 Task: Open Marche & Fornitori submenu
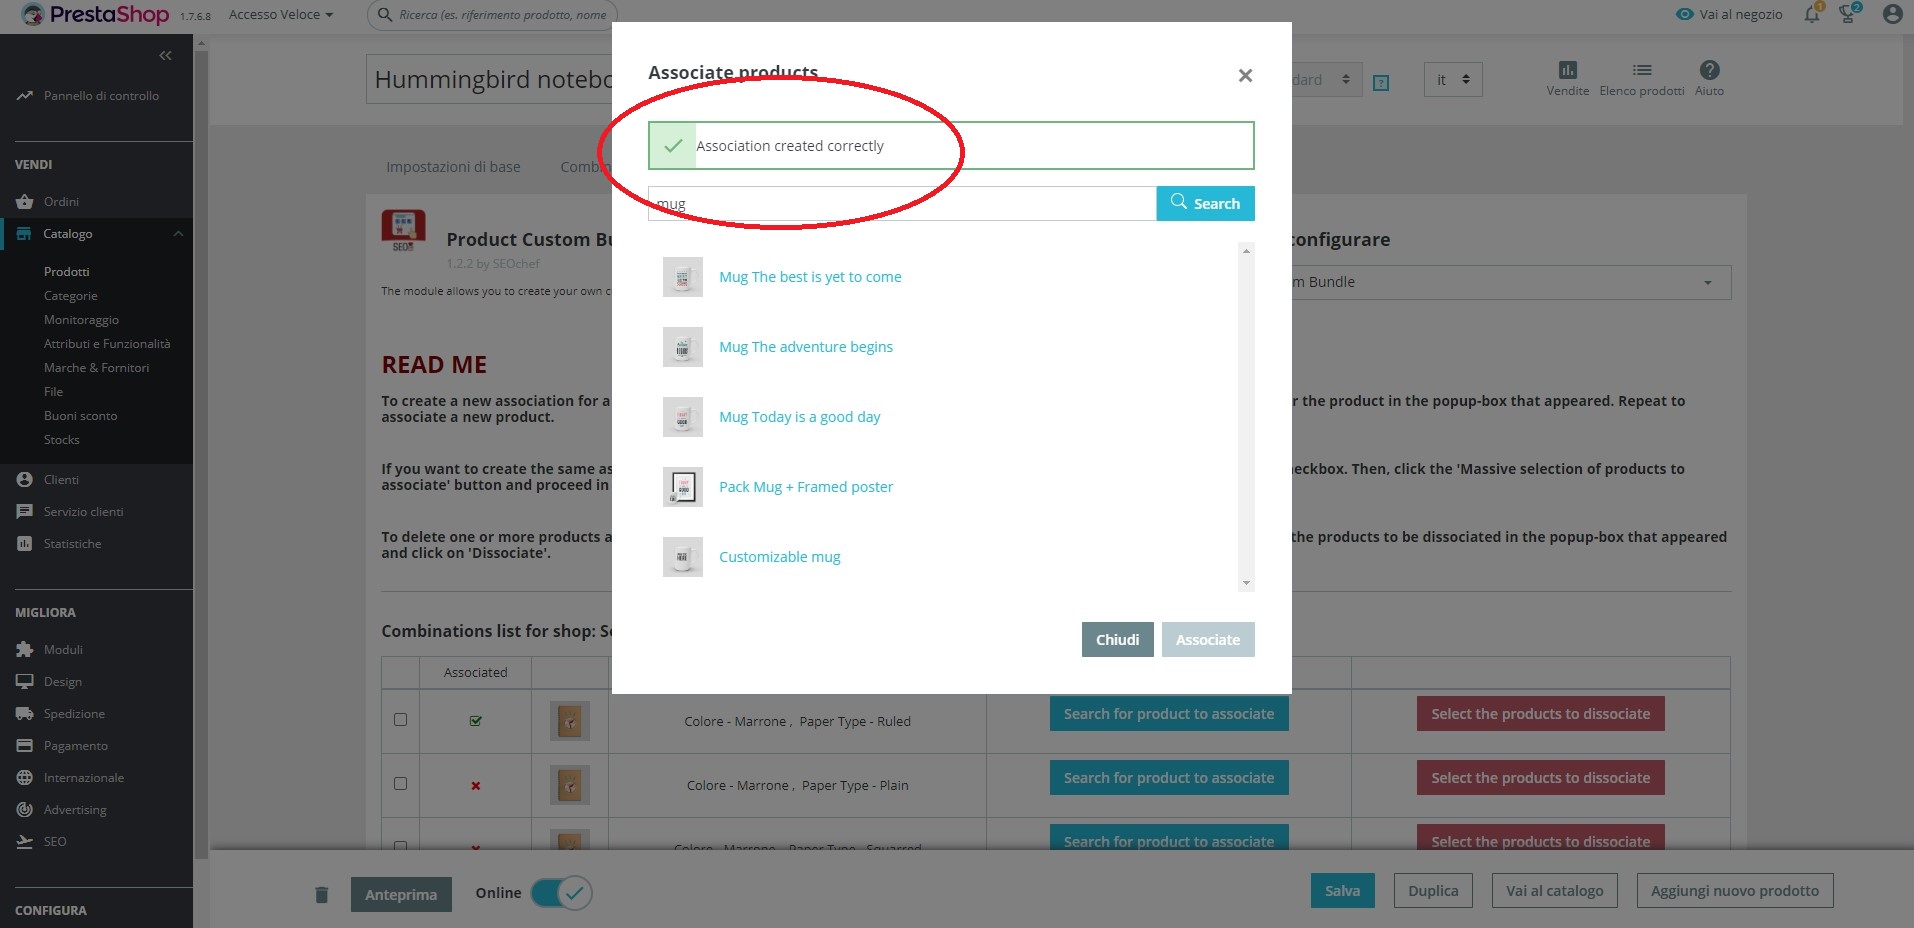pos(97,368)
